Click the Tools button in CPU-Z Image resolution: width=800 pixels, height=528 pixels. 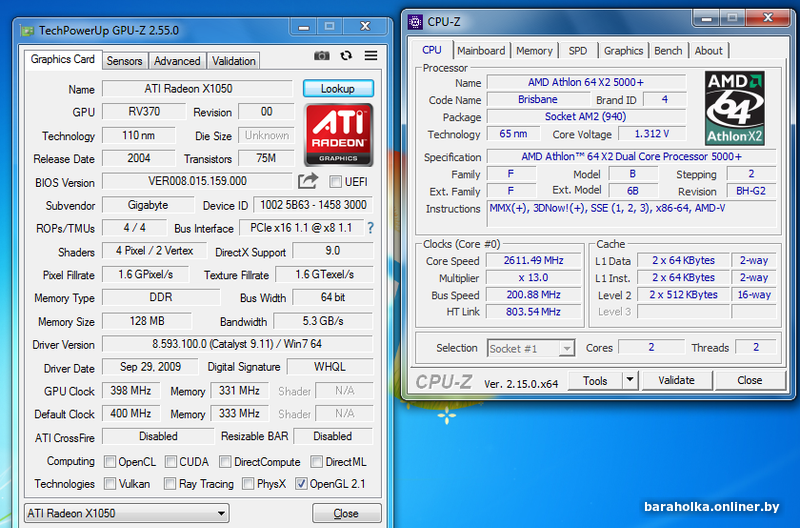[x=595, y=381]
